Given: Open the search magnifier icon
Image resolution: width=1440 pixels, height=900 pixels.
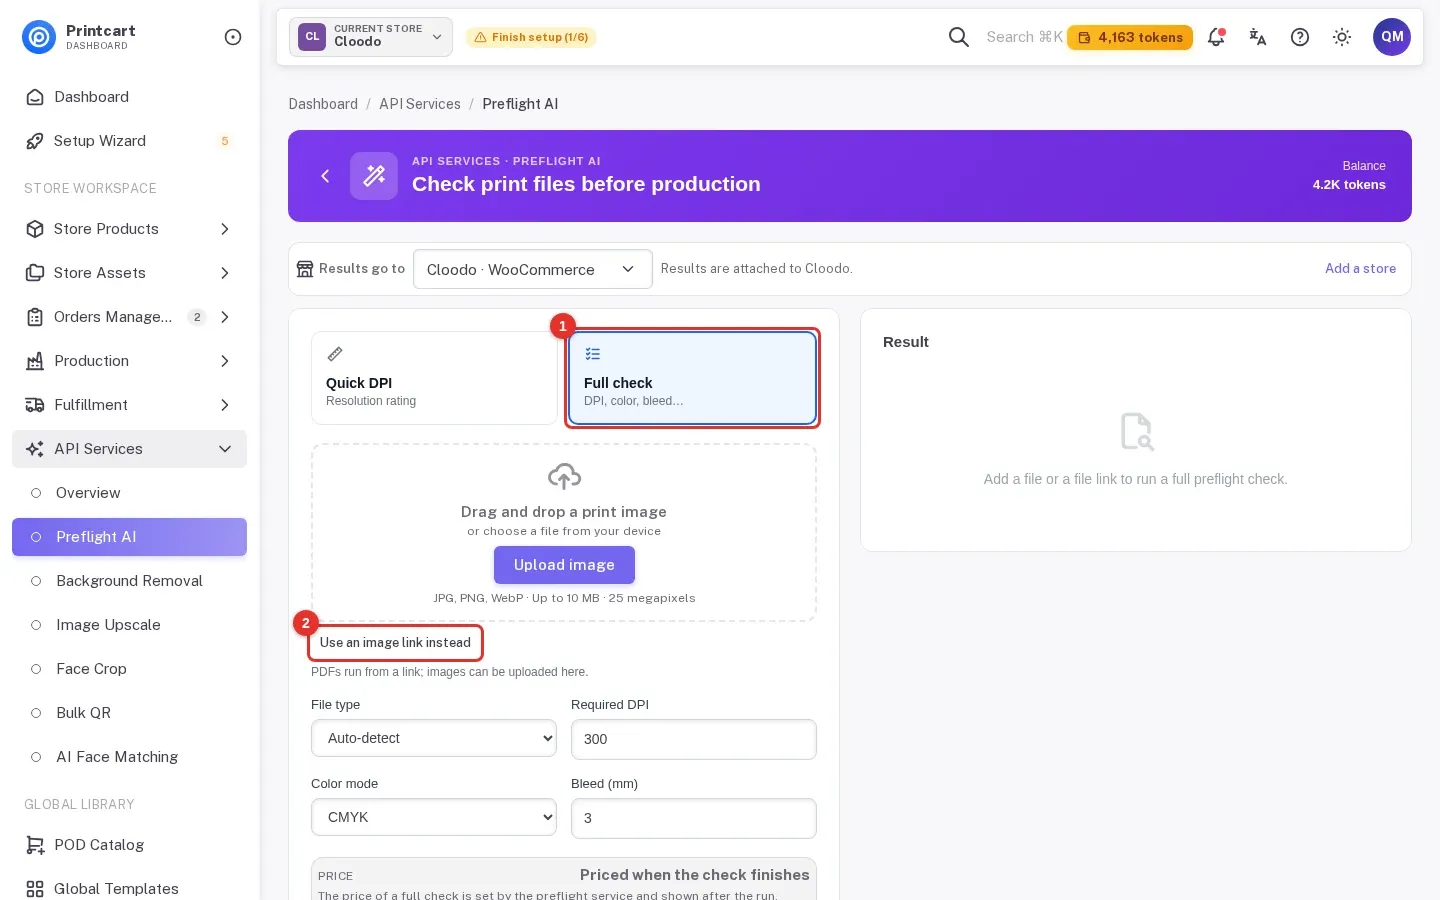Looking at the screenshot, I should (x=959, y=37).
